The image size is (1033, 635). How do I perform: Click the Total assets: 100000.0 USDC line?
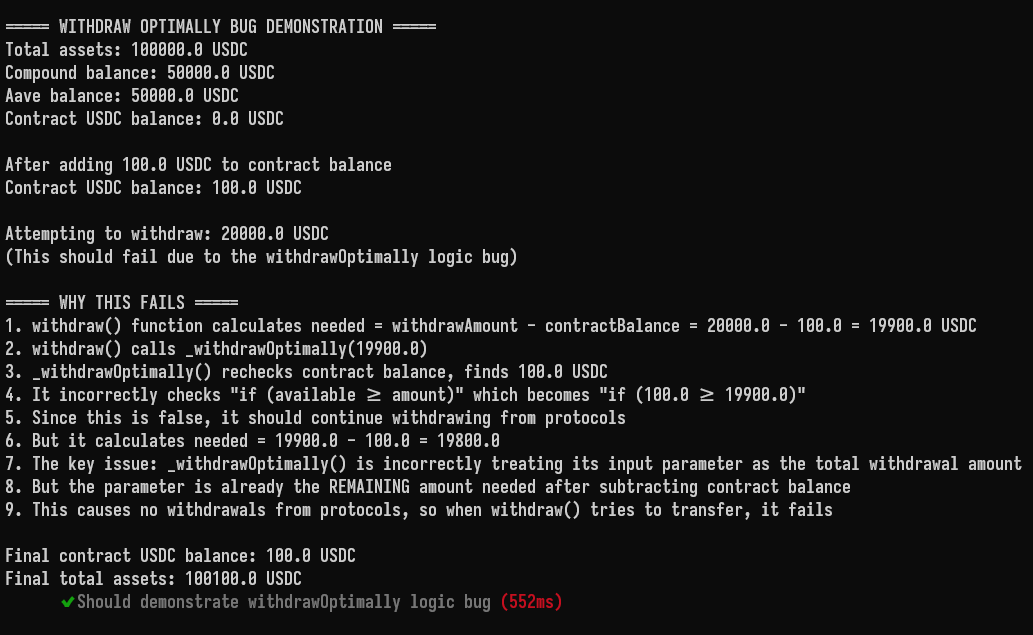pyautogui.click(x=126, y=50)
